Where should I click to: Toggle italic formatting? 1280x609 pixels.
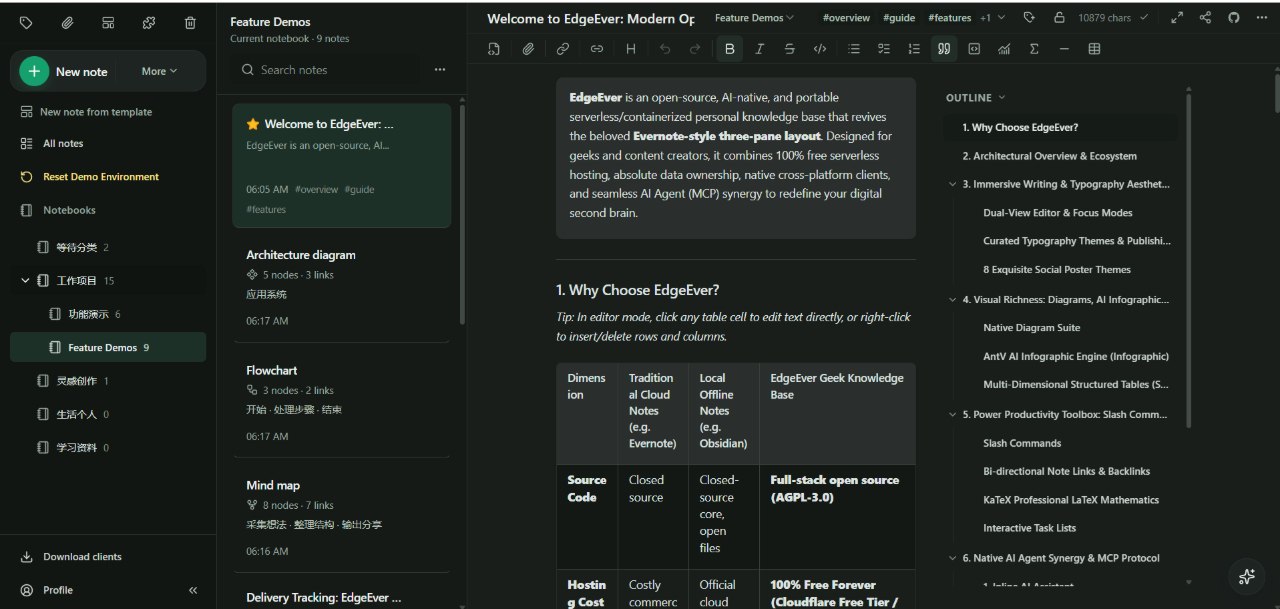click(760, 49)
